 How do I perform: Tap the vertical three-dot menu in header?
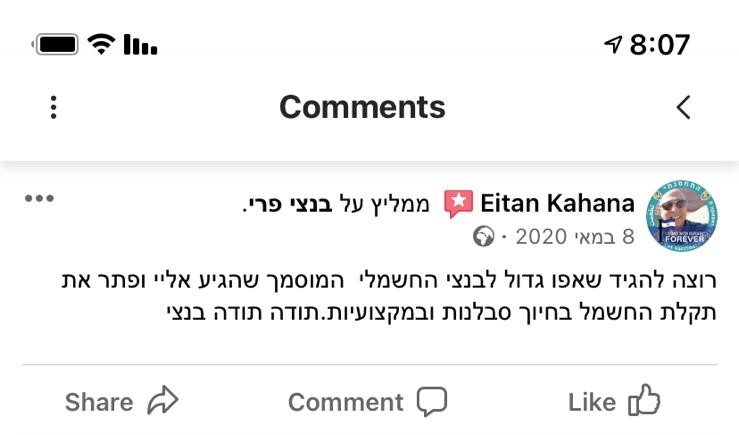pos(54,108)
